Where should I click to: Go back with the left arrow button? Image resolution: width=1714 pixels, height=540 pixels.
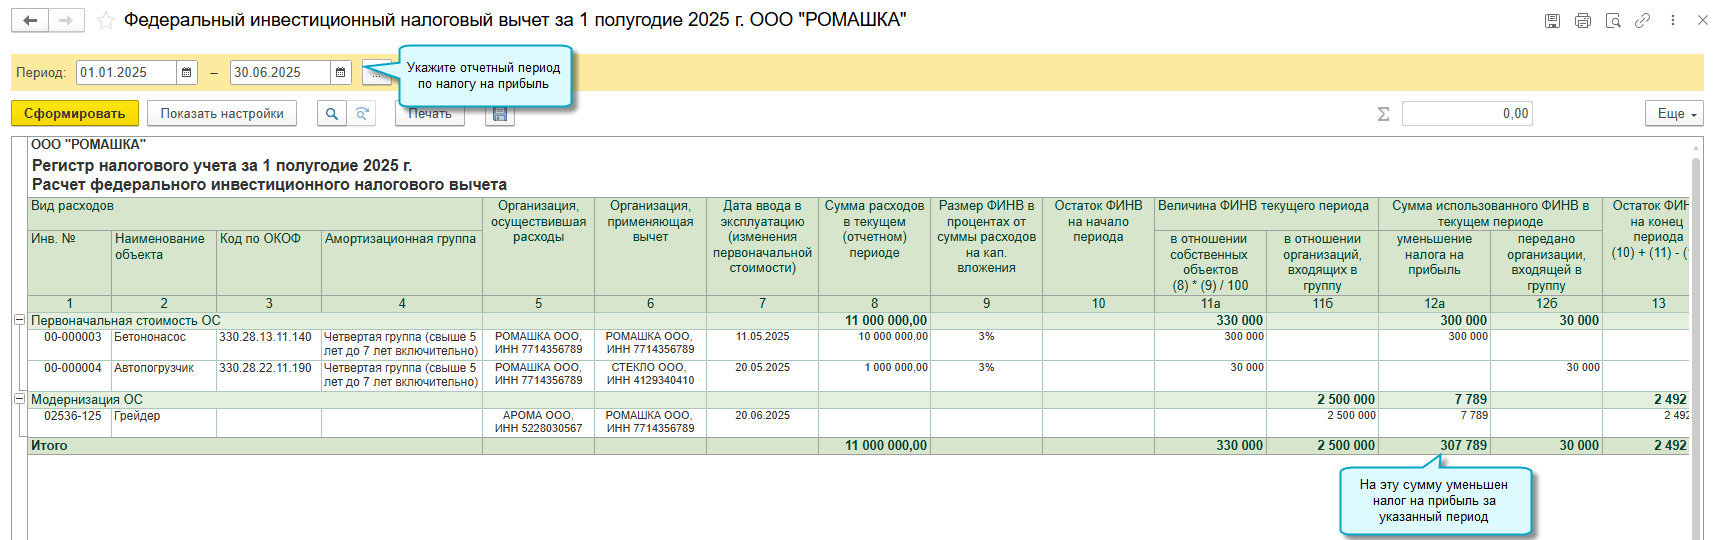[30, 21]
